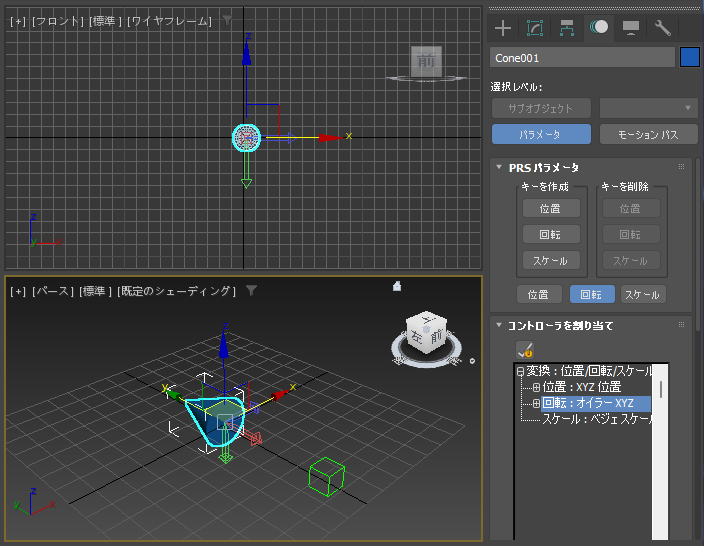Collapse the コントローラを割り当て rollout

click(499, 325)
